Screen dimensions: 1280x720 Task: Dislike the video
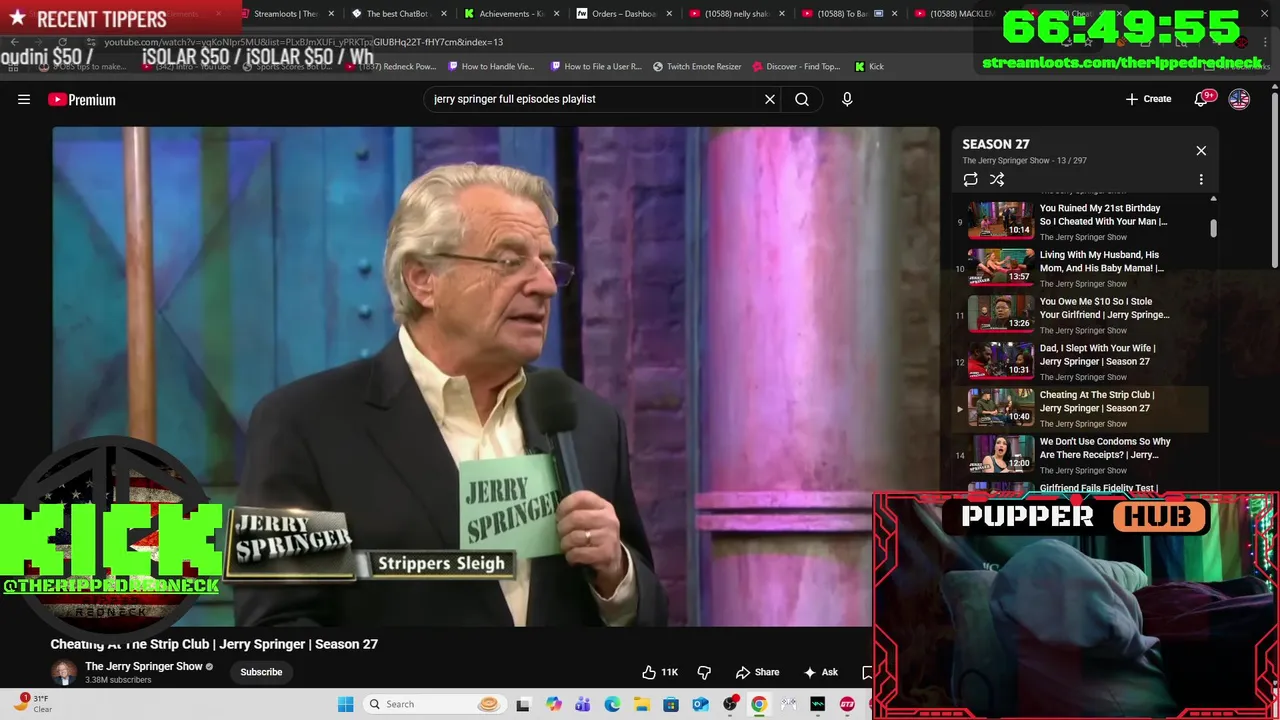pos(704,672)
